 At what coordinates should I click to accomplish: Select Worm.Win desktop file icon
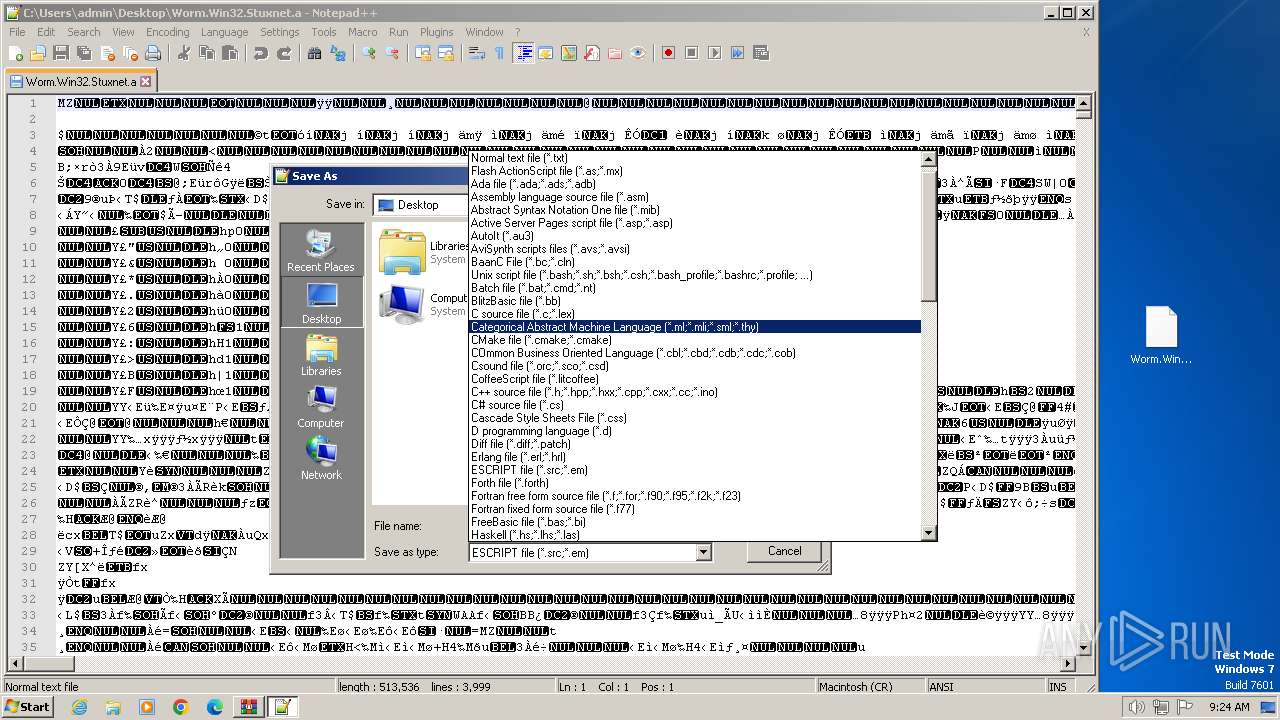pyautogui.click(x=1161, y=335)
